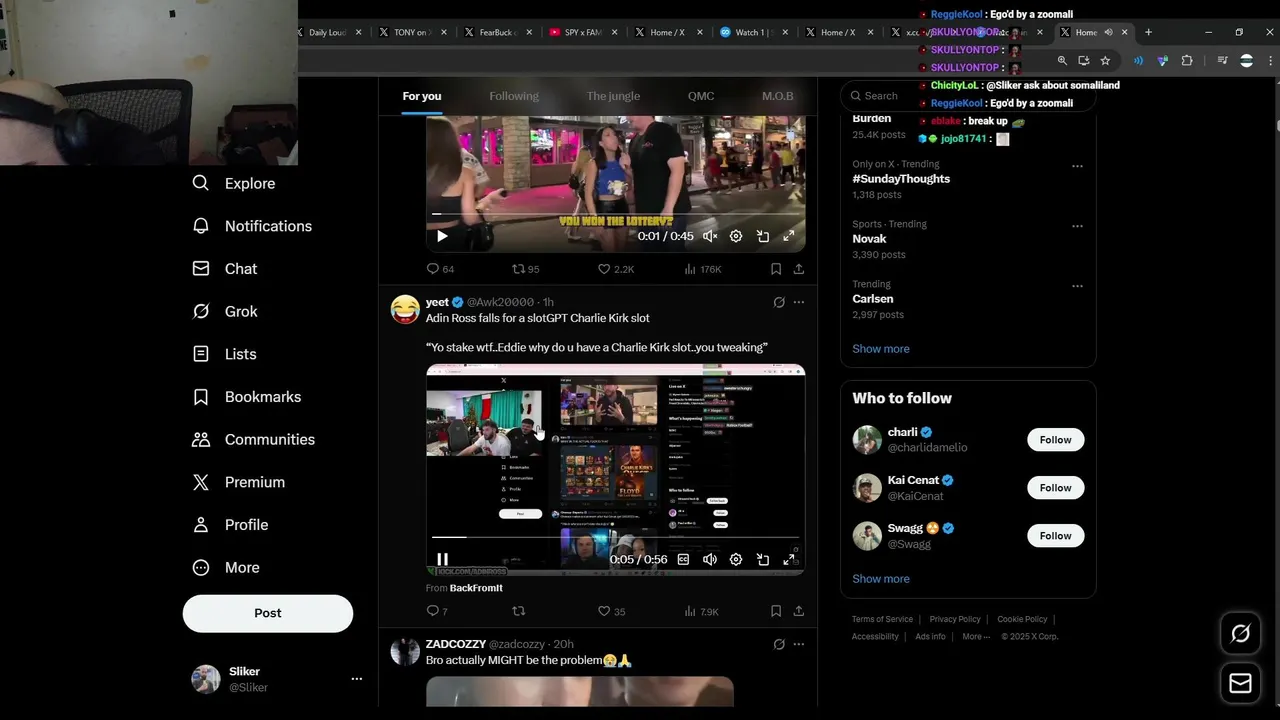Open Communities in the sidebar

click(x=253, y=439)
